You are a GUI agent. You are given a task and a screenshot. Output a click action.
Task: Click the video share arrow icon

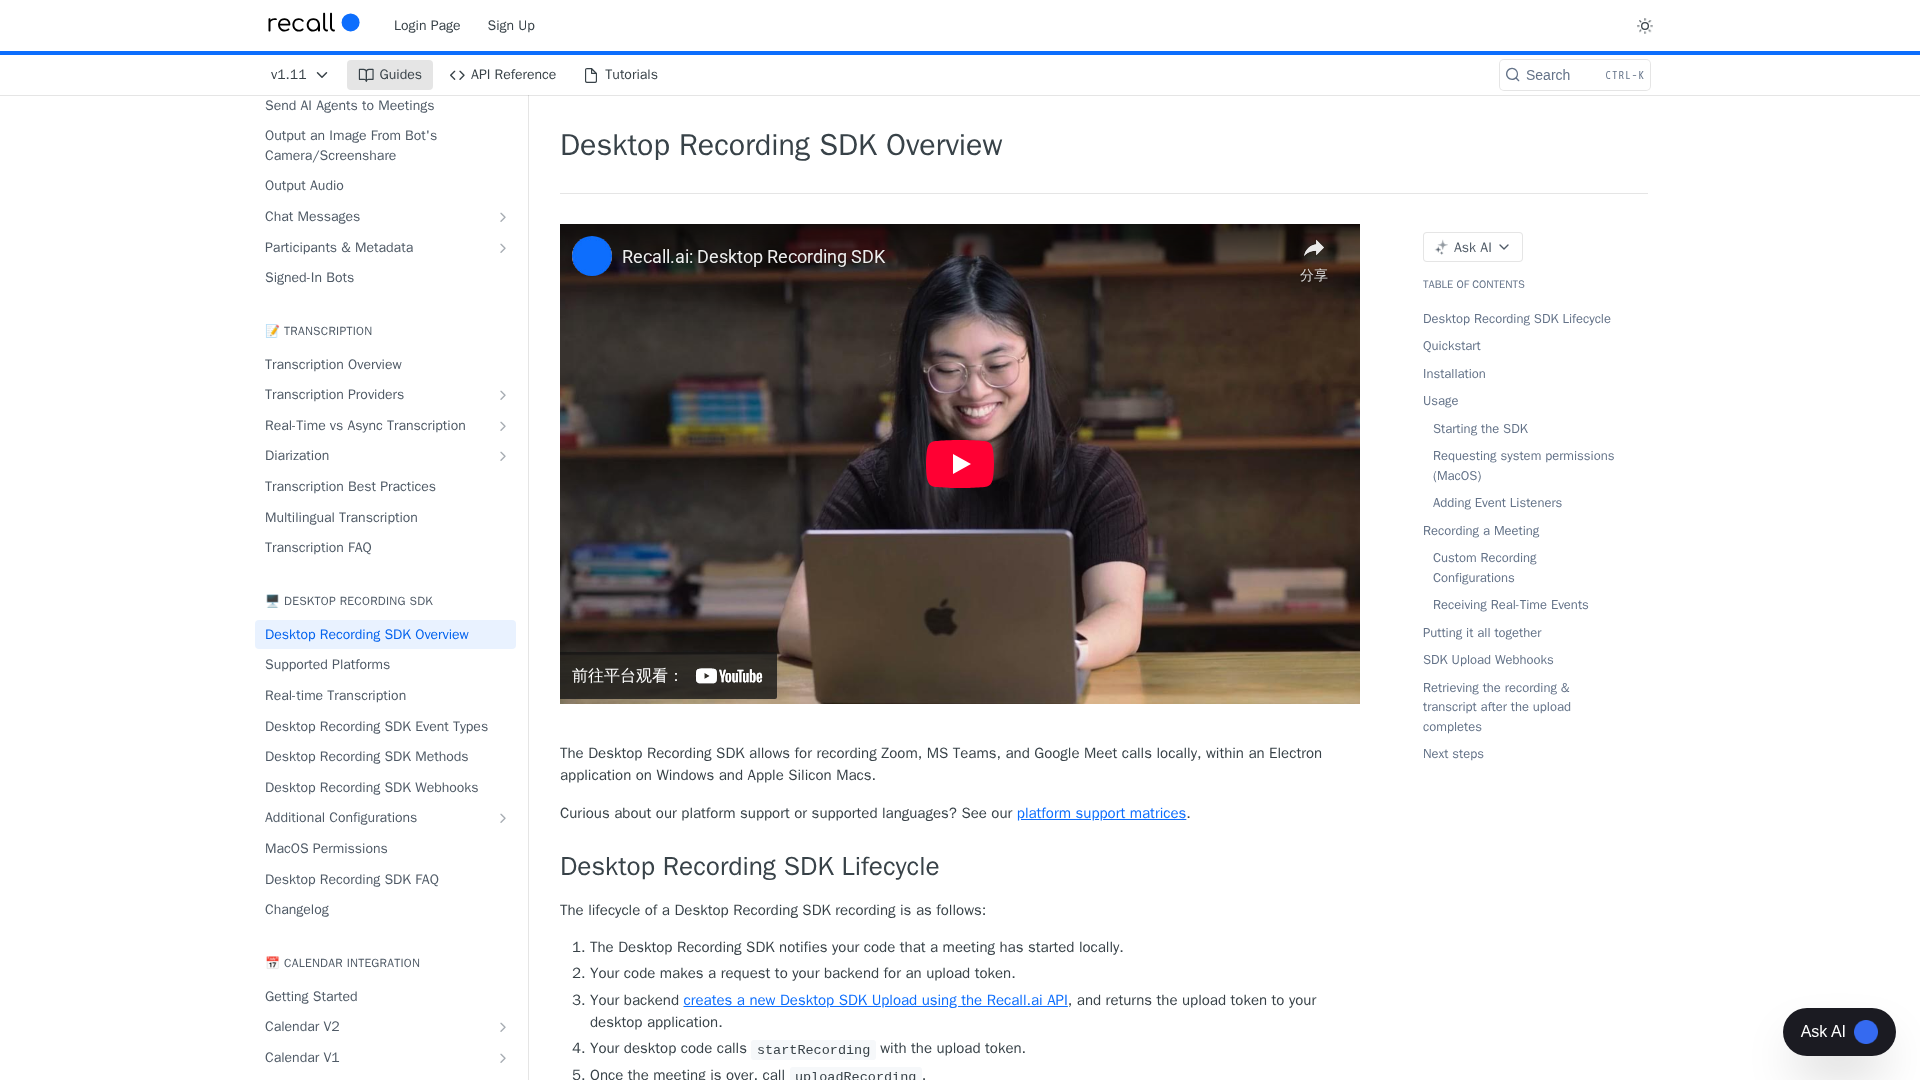click(1313, 249)
